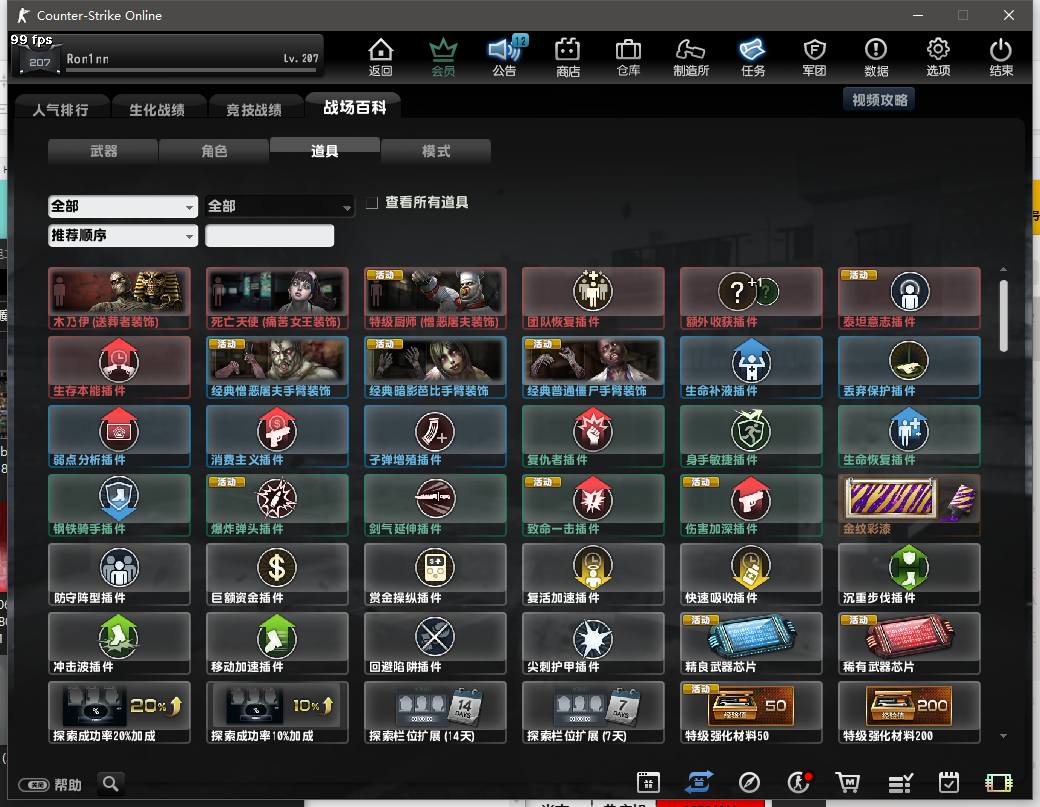1040x807 pixels.
Task: Select the 巨额资金插件 dollar item
Action: 277,574
